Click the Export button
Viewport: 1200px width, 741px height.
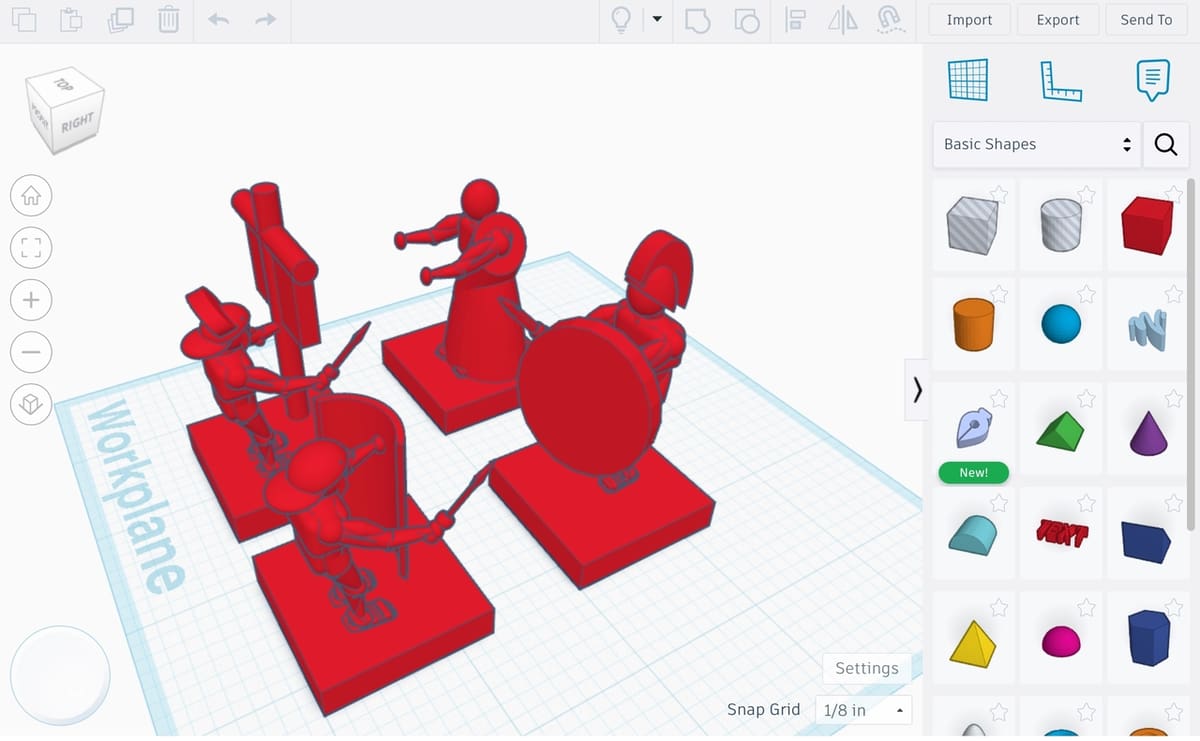tap(1057, 20)
